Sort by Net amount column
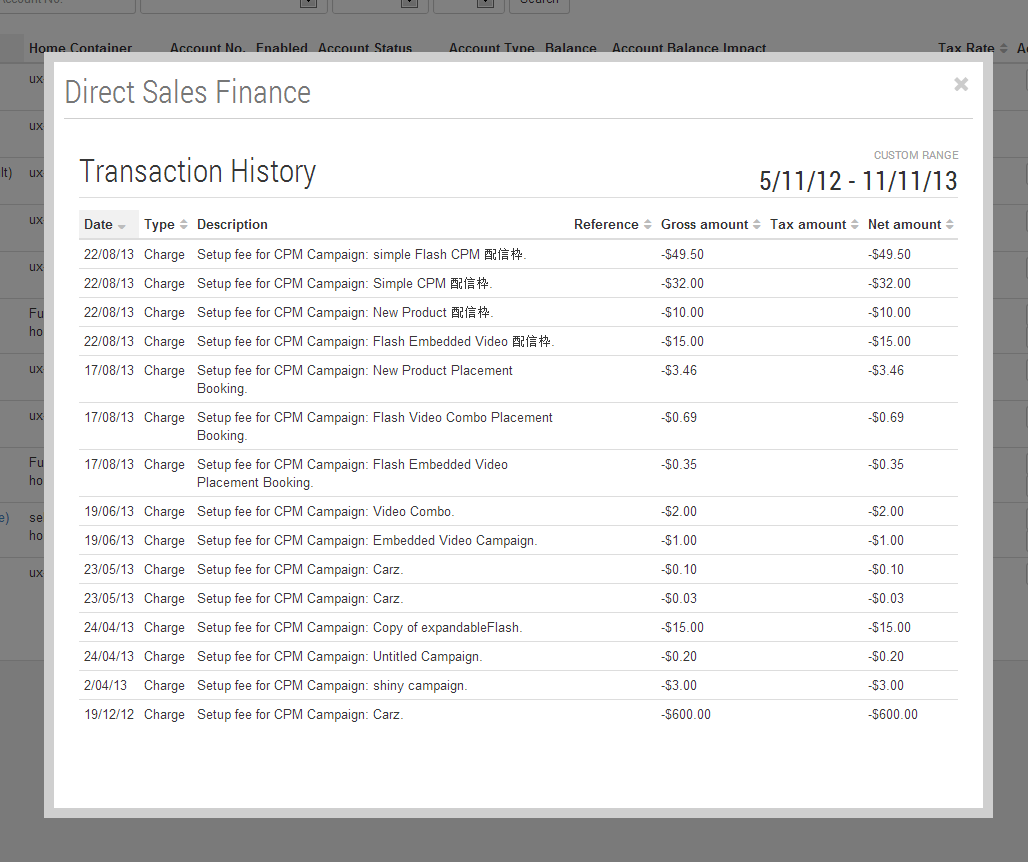The width and height of the screenshot is (1028, 862). click(910, 225)
